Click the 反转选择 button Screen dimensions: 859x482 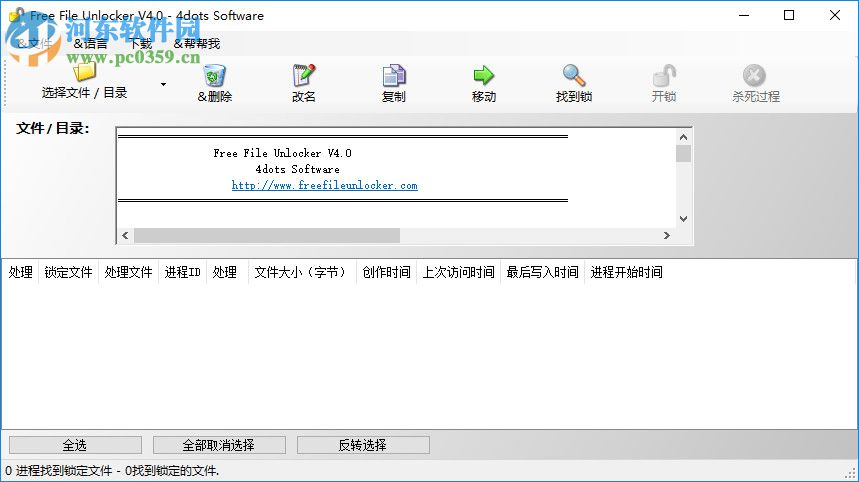coord(363,445)
